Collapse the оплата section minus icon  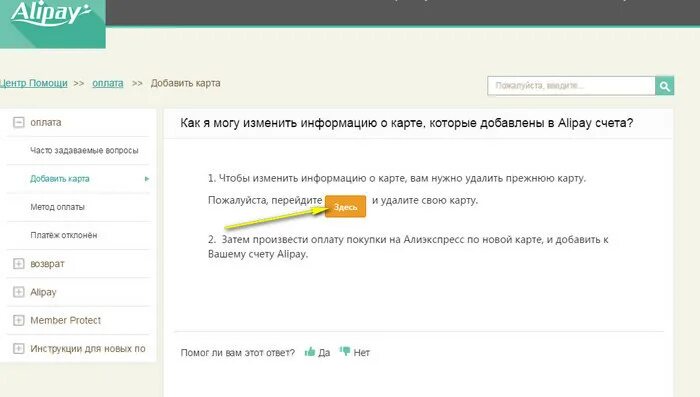[x=18, y=122]
